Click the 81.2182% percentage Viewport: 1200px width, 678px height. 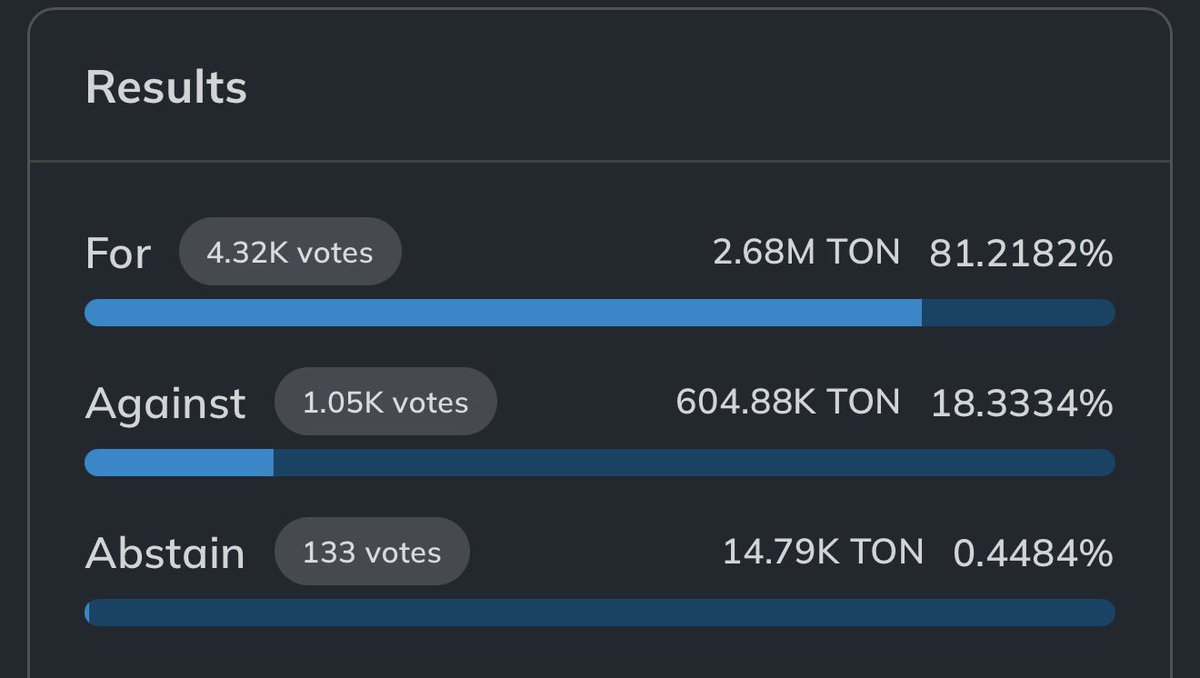(x=1021, y=253)
